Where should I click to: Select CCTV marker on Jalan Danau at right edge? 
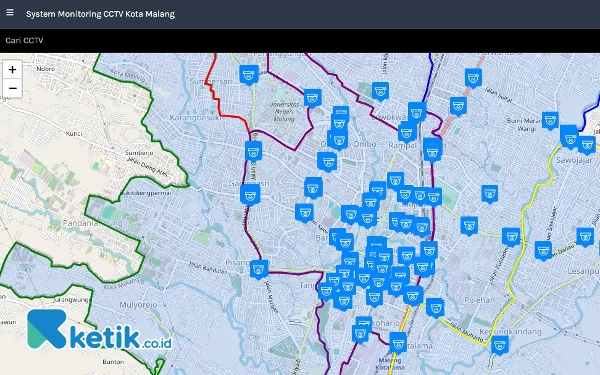click(x=585, y=237)
